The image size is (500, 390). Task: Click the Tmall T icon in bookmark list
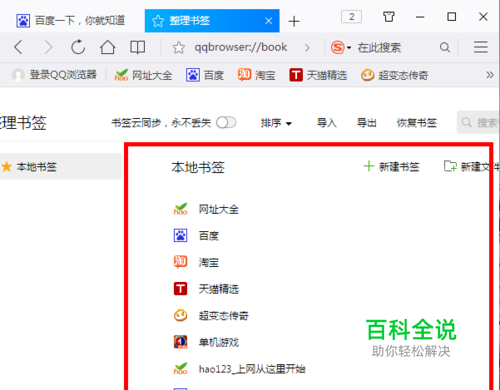[180, 289]
